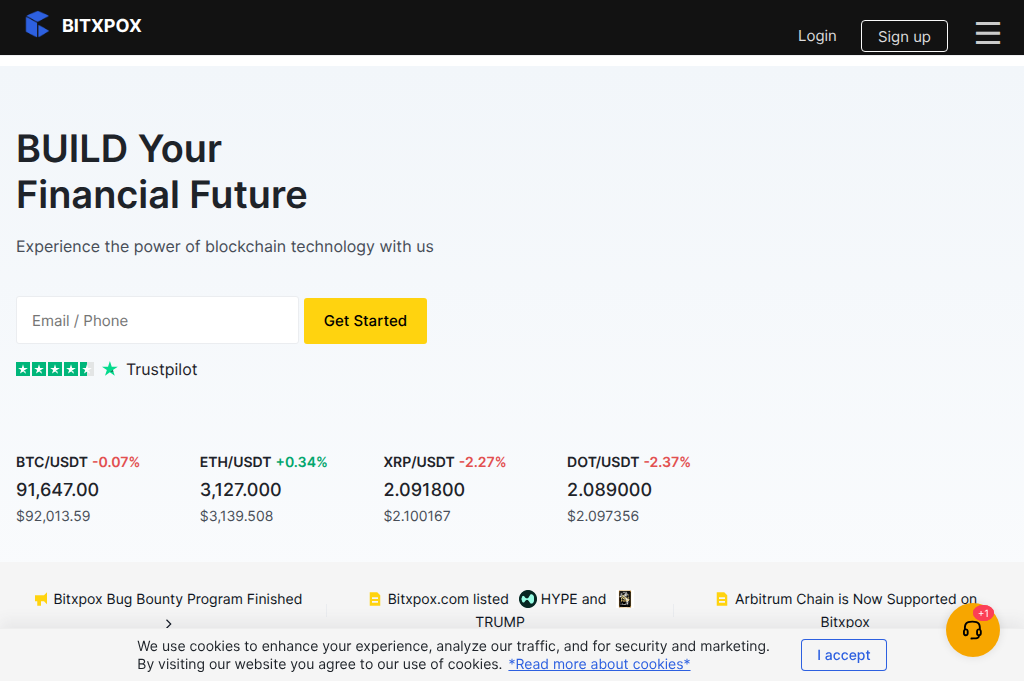Click the Trustpilot rating bar
The image size is (1024, 681).
click(53, 368)
